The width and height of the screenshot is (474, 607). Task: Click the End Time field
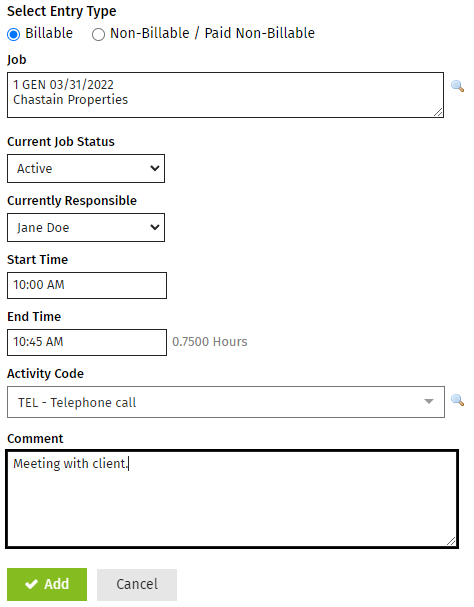click(87, 342)
